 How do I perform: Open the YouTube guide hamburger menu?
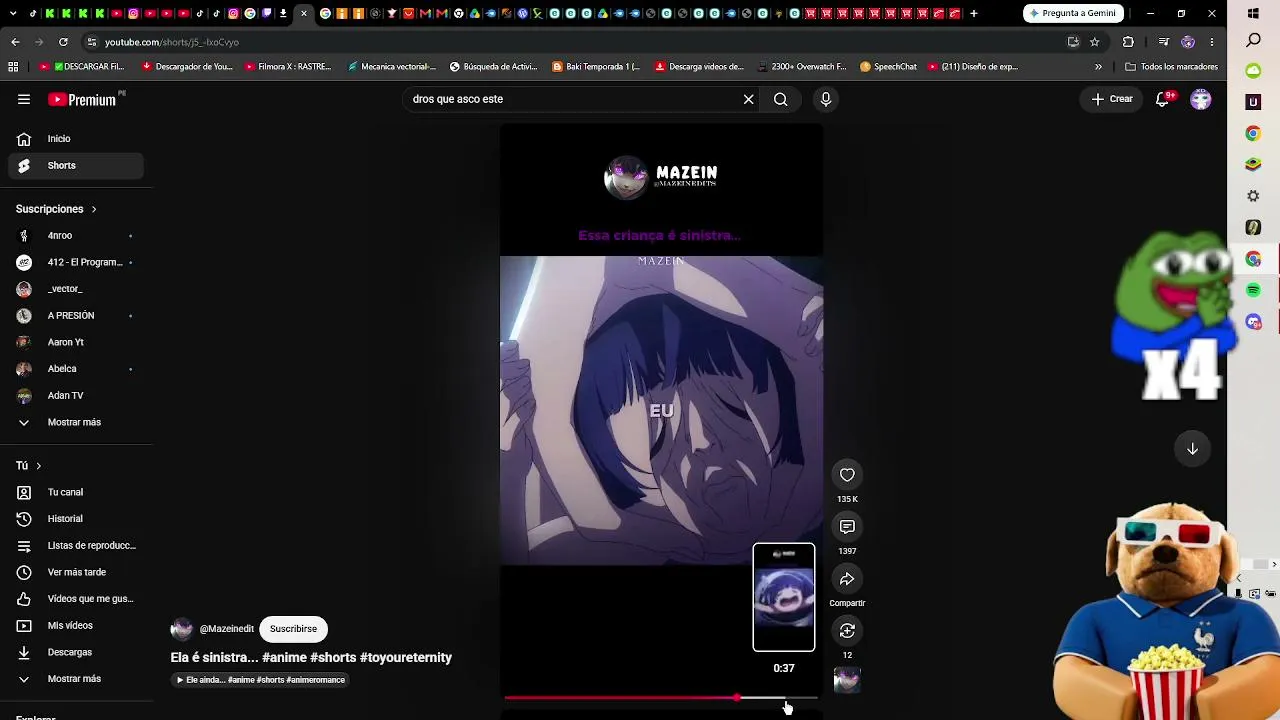coord(24,99)
